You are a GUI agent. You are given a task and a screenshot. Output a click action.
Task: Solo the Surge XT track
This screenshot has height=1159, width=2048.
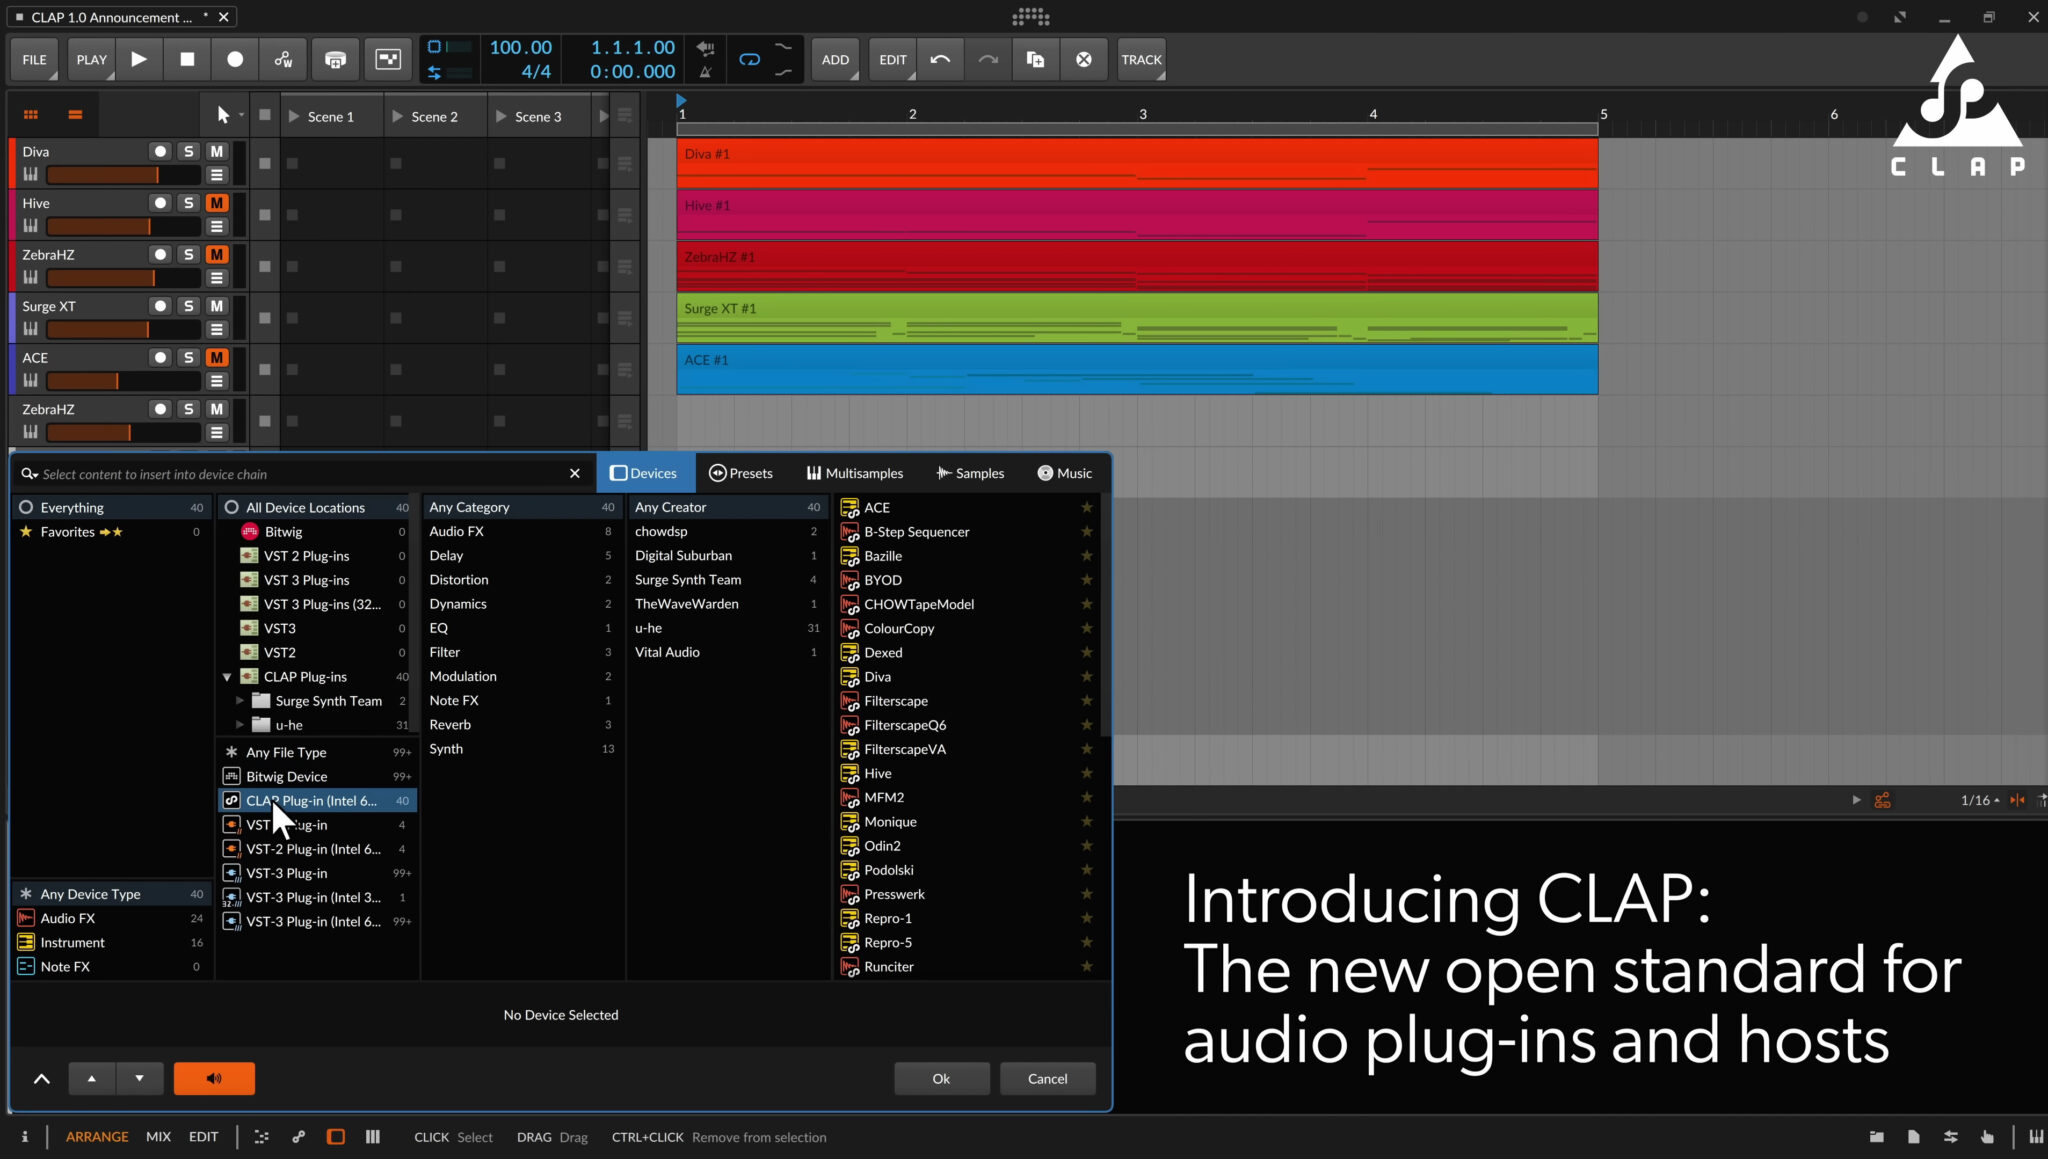pos(188,305)
